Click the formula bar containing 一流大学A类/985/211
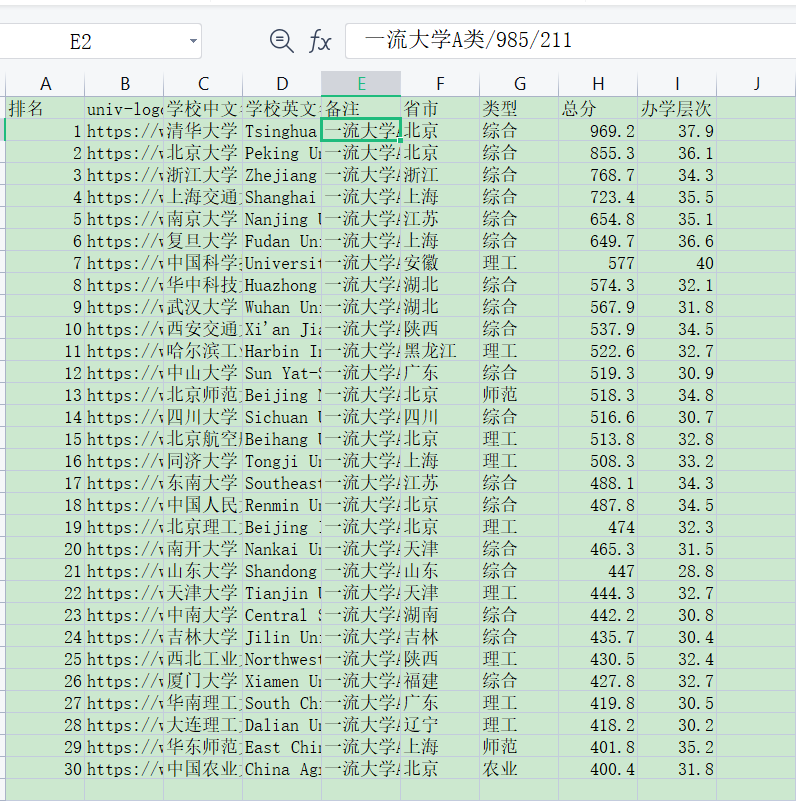 click(x=570, y=41)
